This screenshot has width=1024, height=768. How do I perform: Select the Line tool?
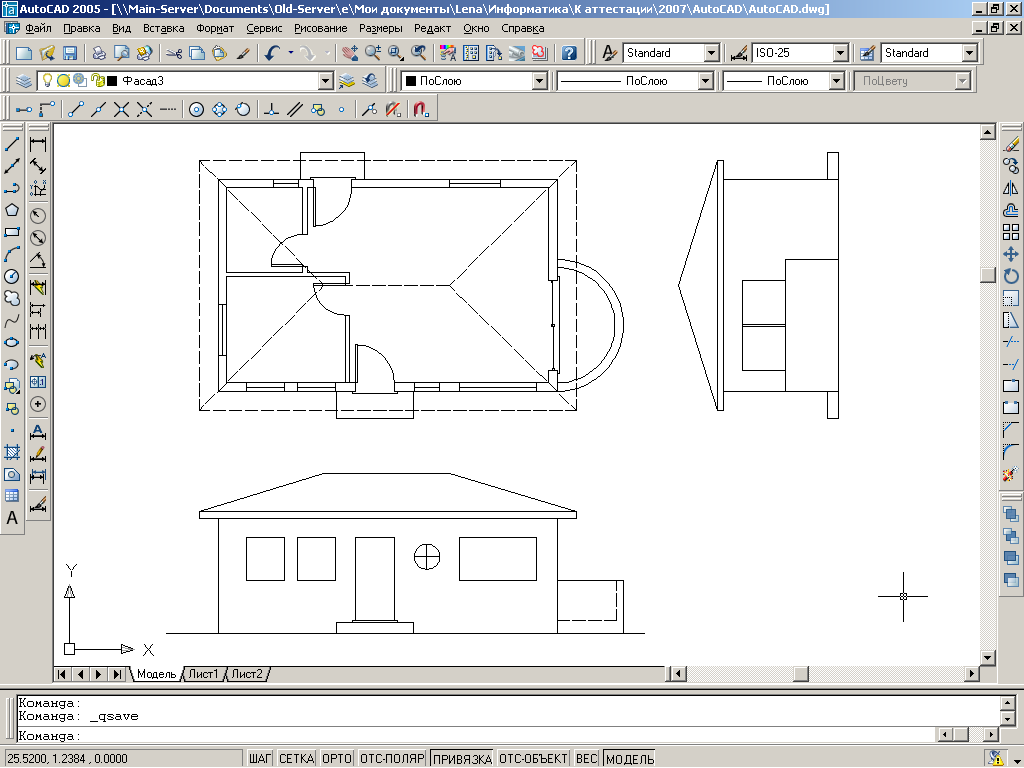coord(12,143)
